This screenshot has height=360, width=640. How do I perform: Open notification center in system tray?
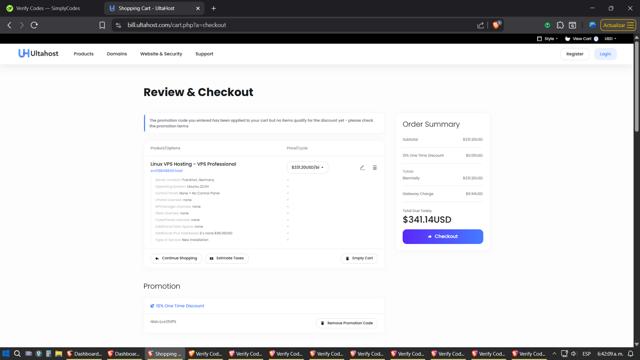pyautogui.click(x=631, y=354)
